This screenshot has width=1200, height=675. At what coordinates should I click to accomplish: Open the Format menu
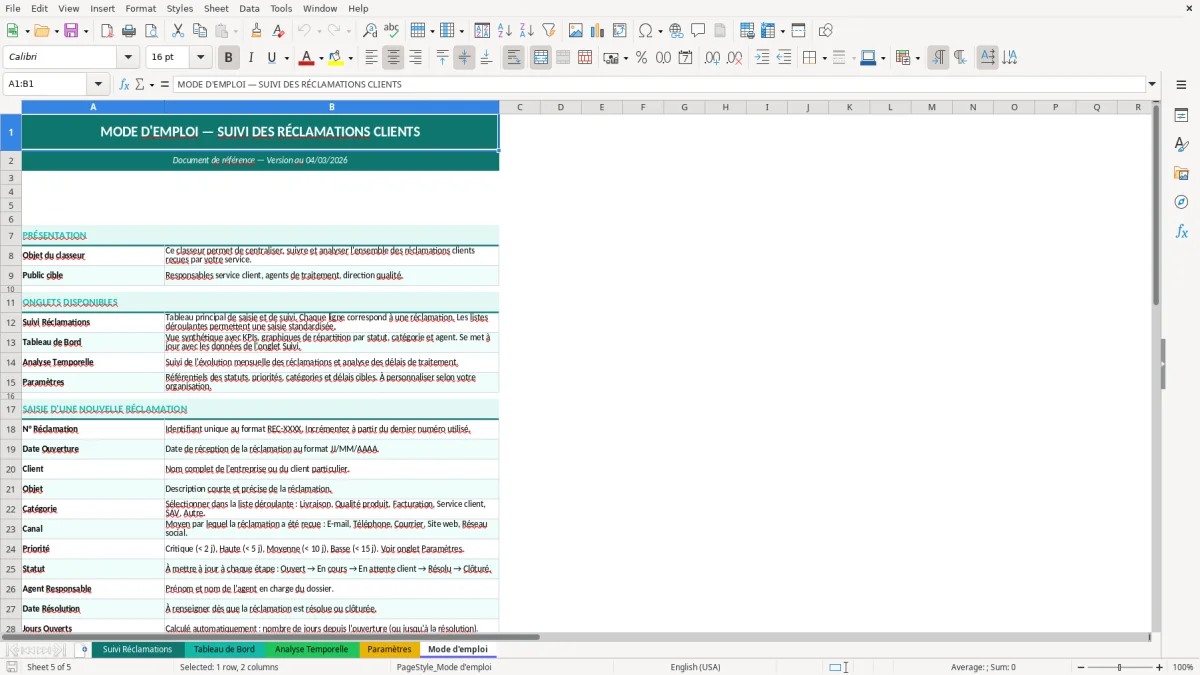[140, 8]
